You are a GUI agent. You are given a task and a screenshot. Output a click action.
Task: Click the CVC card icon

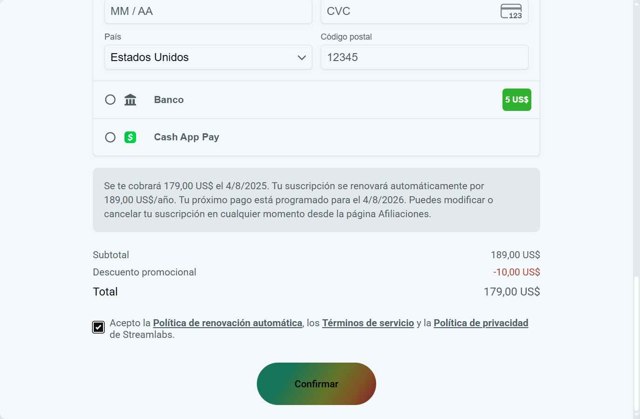click(511, 11)
